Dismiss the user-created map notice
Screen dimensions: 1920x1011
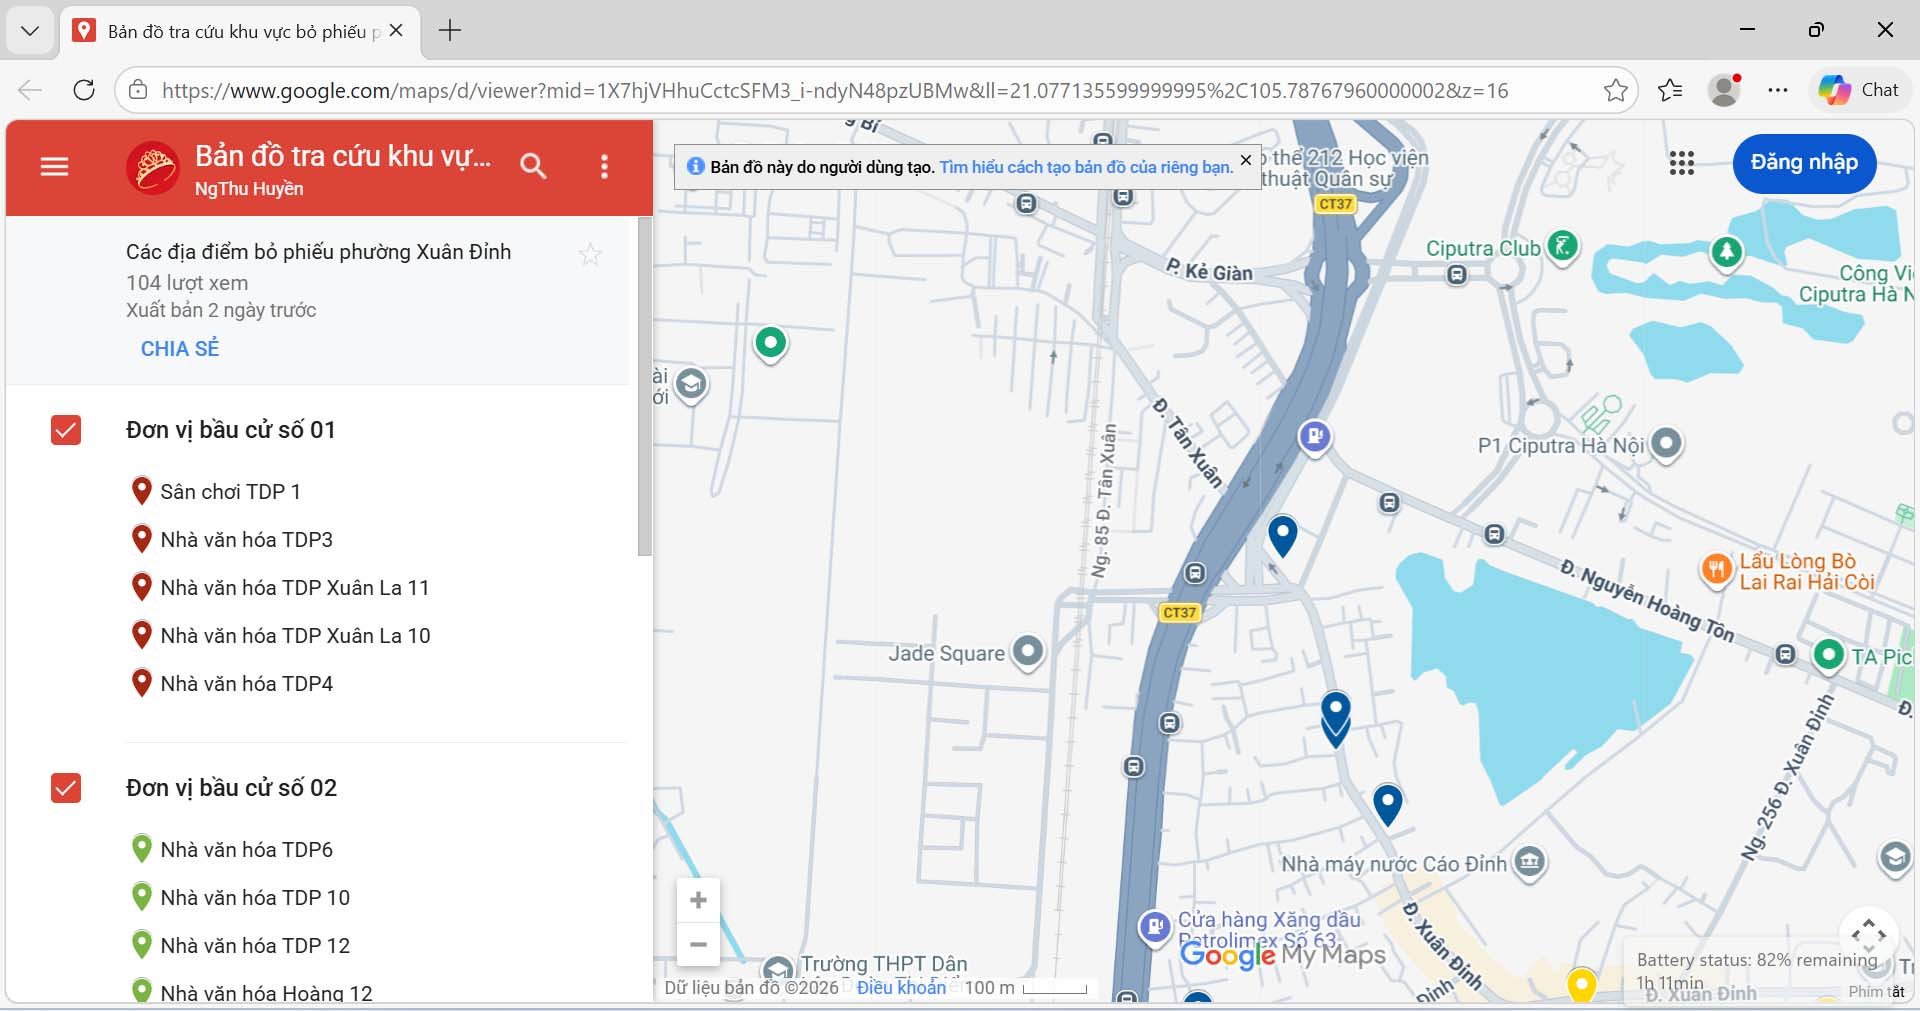pos(1246,160)
